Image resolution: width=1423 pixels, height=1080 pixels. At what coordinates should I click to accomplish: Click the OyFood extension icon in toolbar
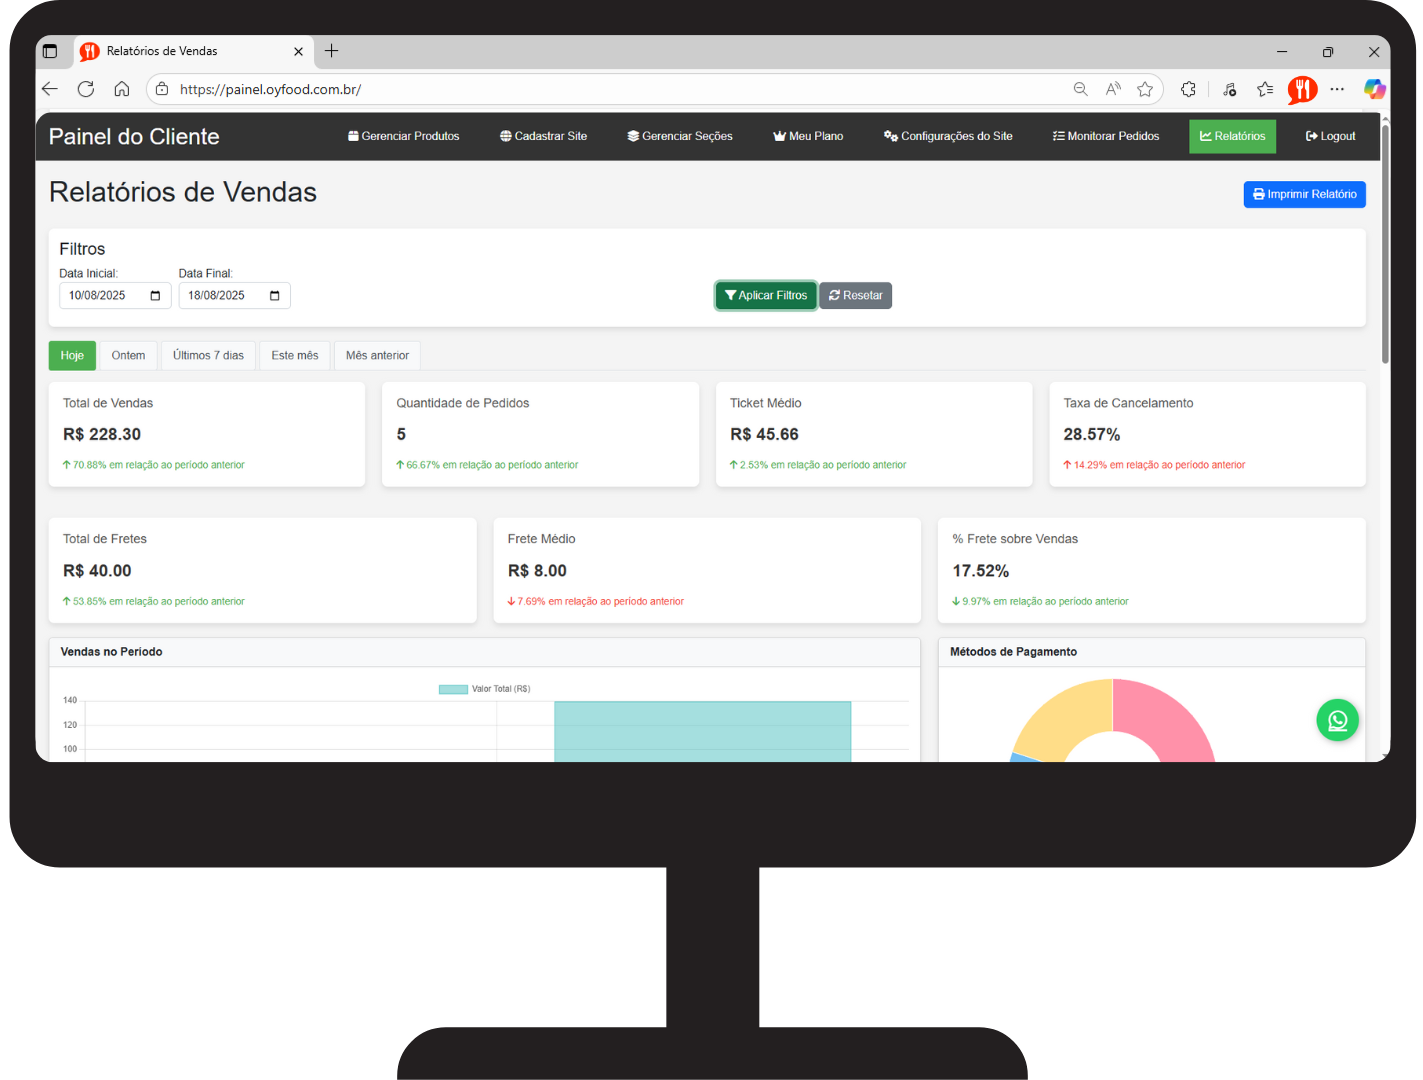point(1302,89)
